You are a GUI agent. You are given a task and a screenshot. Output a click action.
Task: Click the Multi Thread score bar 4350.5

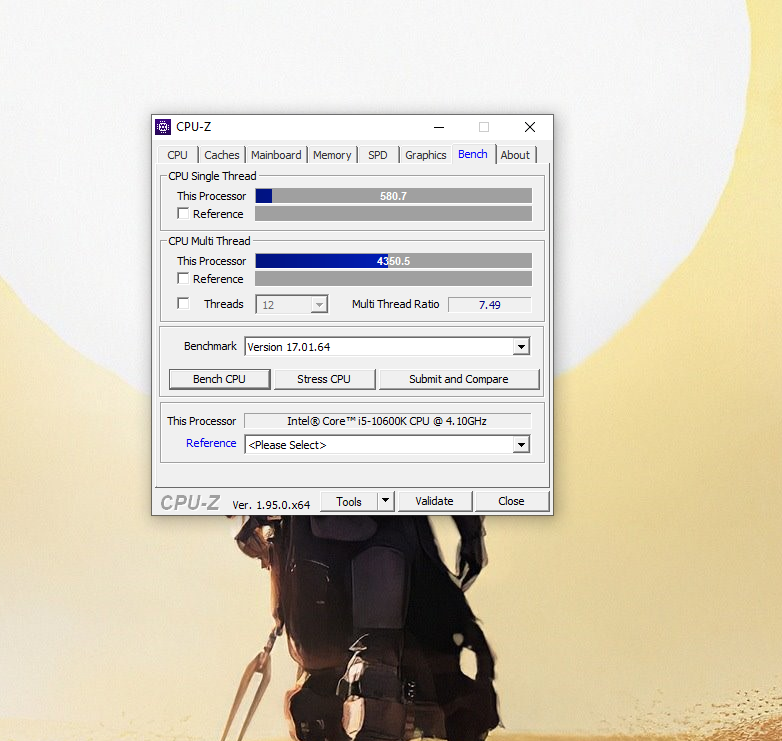[393, 261]
